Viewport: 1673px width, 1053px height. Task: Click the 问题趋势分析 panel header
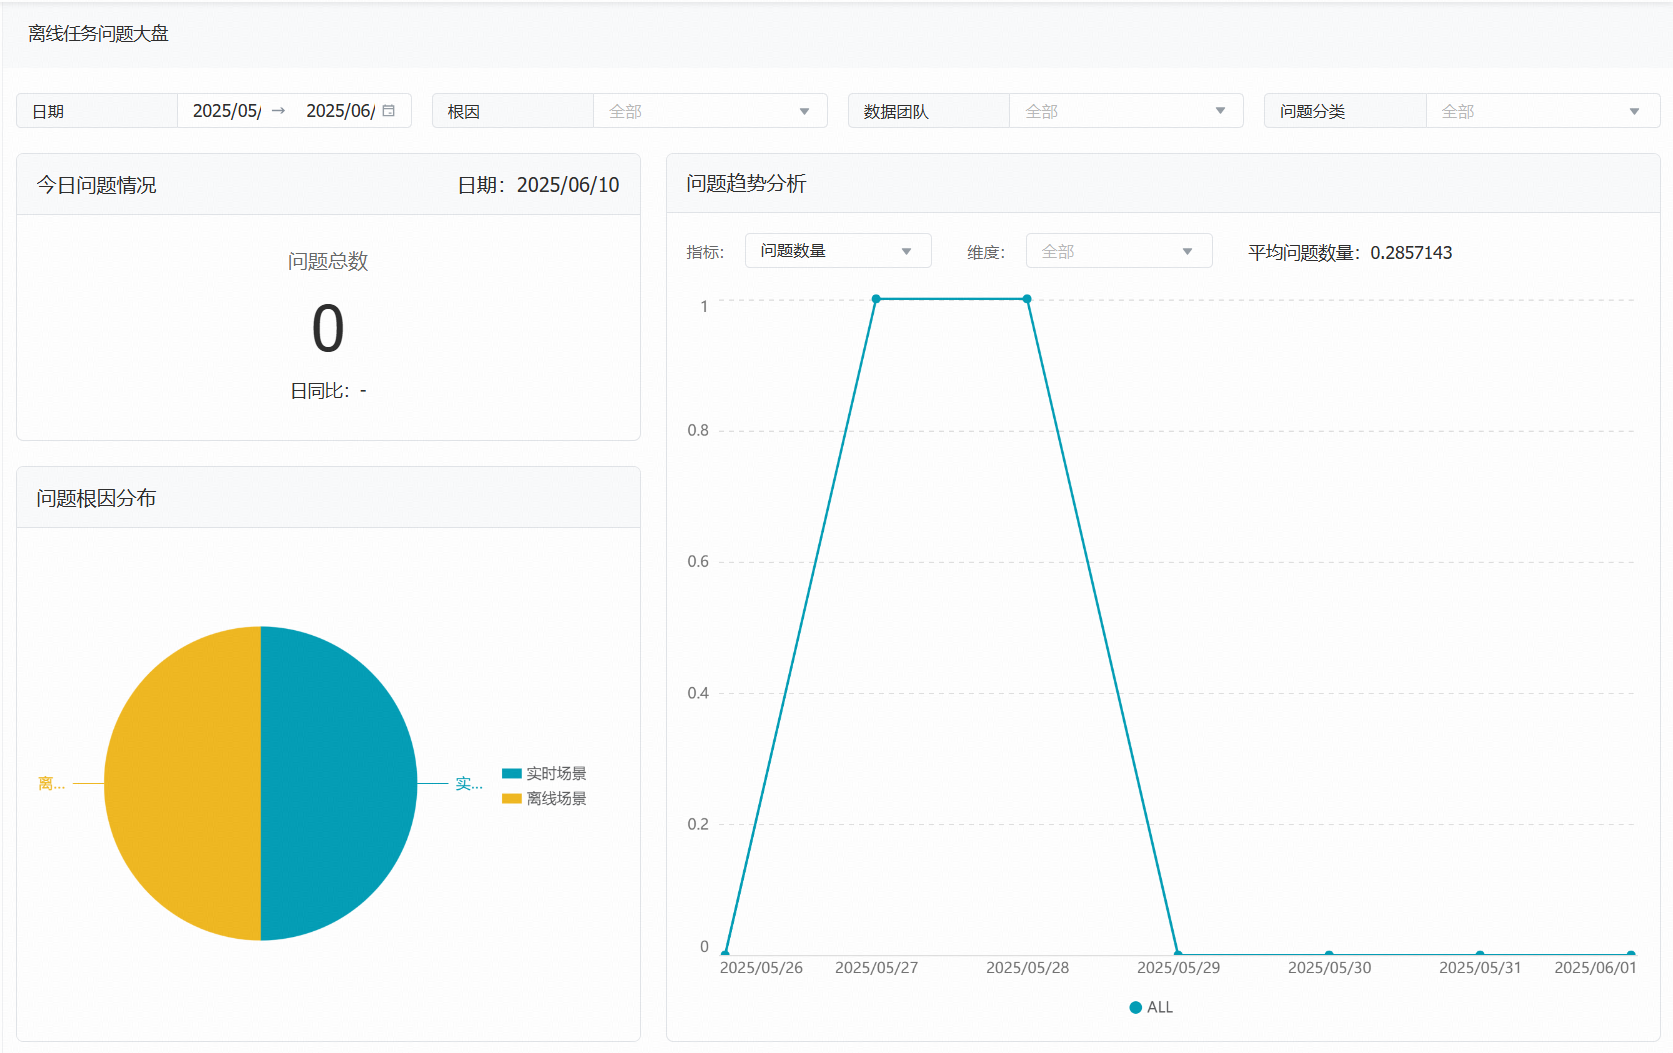pos(746,184)
